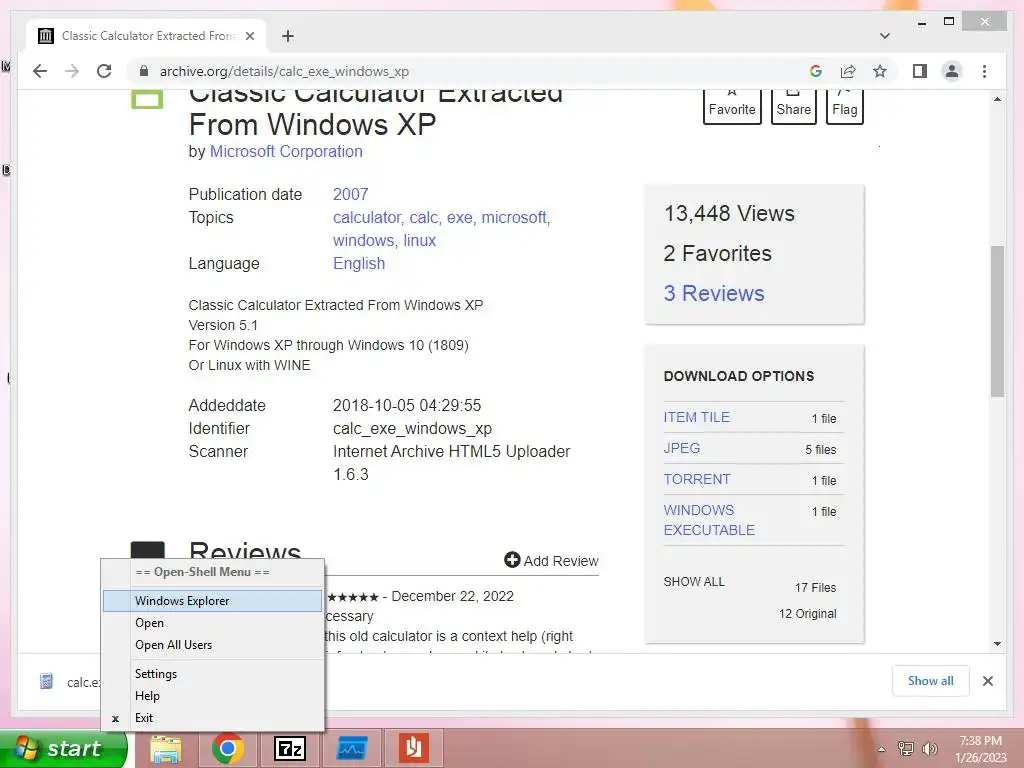Image resolution: width=1024 pixels, height=768 pixels.
Task: Open Settings from the Open-Shell menu
Action: point(212,674)
